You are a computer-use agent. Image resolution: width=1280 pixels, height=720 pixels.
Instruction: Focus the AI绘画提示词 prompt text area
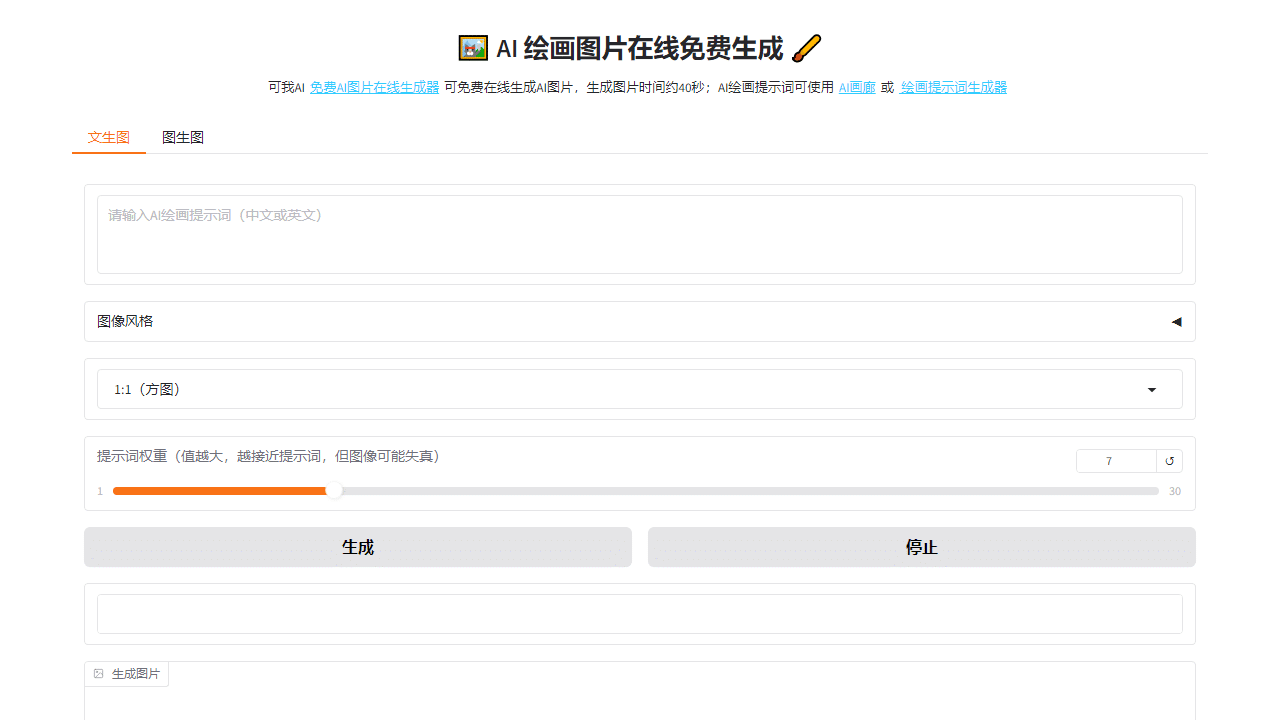point(640,234)
